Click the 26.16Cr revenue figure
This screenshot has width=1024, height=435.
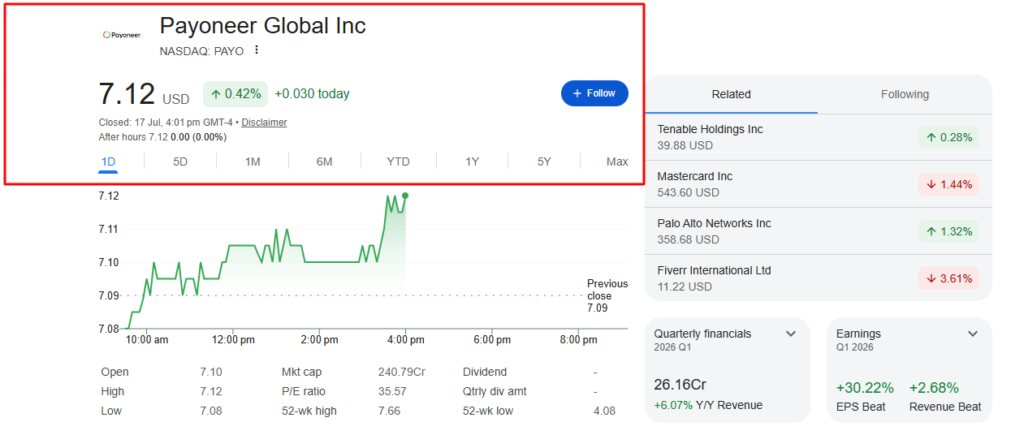(x=680, y=385)
